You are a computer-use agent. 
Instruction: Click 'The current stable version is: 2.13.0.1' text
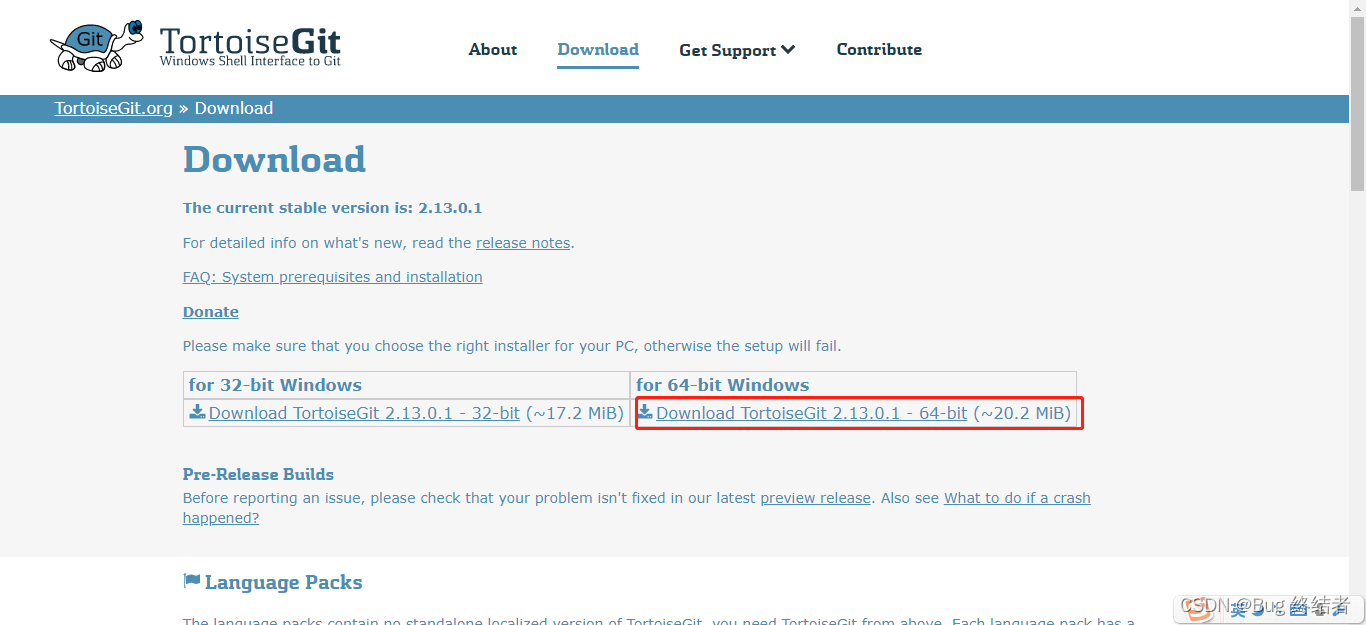pyautogui.click(x=333, y=208)
